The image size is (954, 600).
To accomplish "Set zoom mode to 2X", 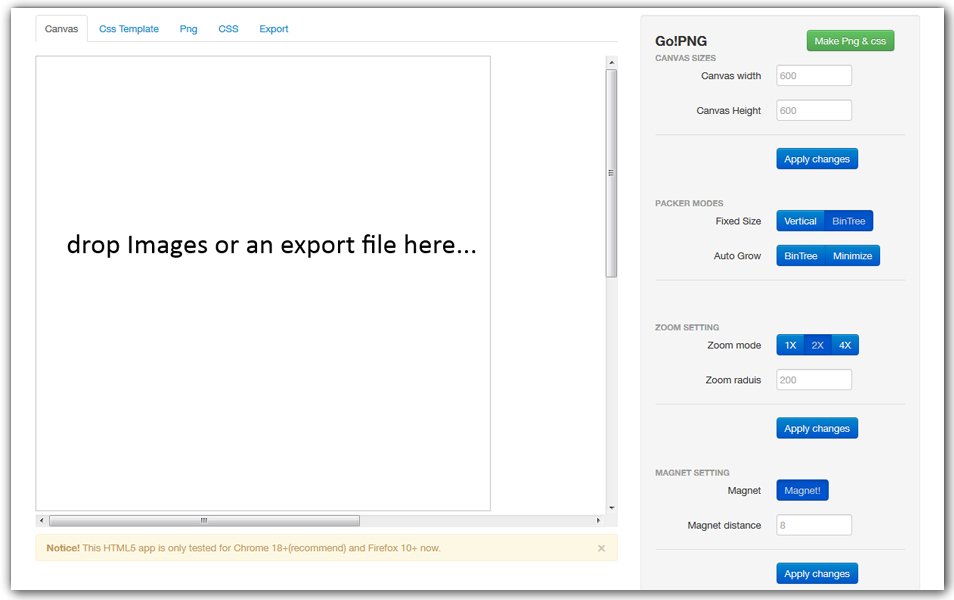I will 817,345.
